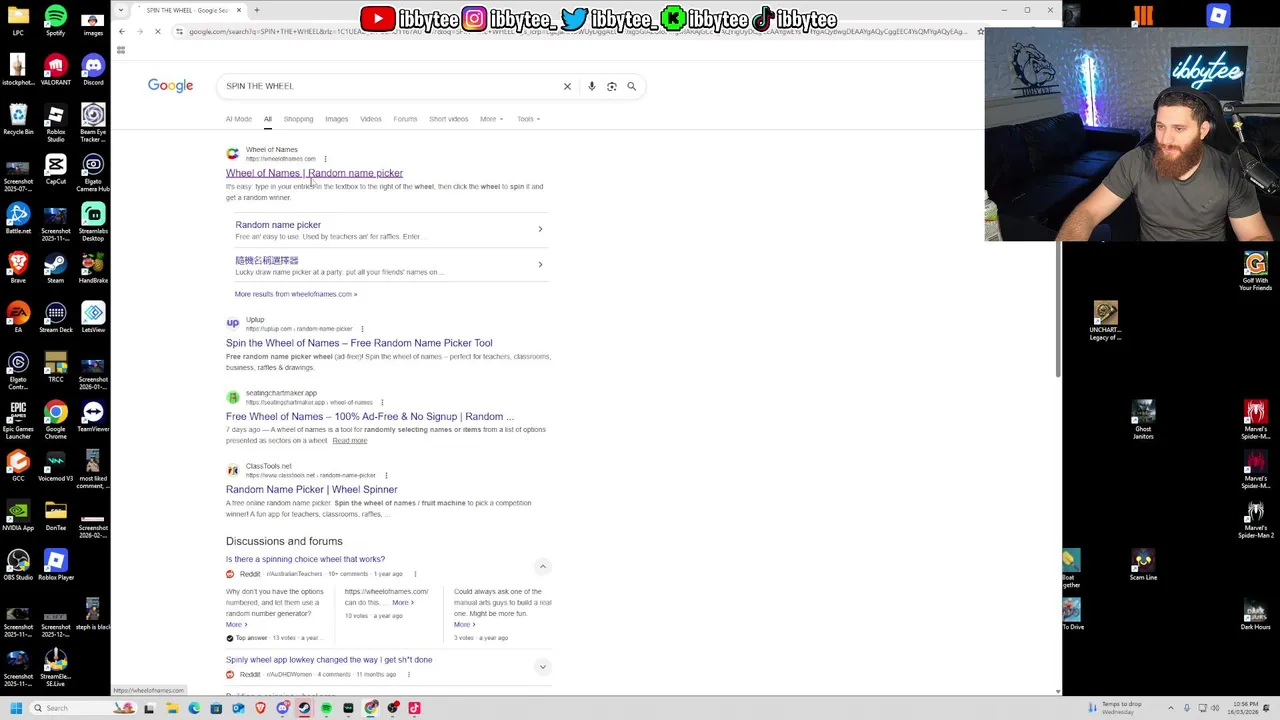The width and height of the screenshot is (1280, 720).
Task: Open options menu for ClassTools.net result
Action: pos(386,476)
